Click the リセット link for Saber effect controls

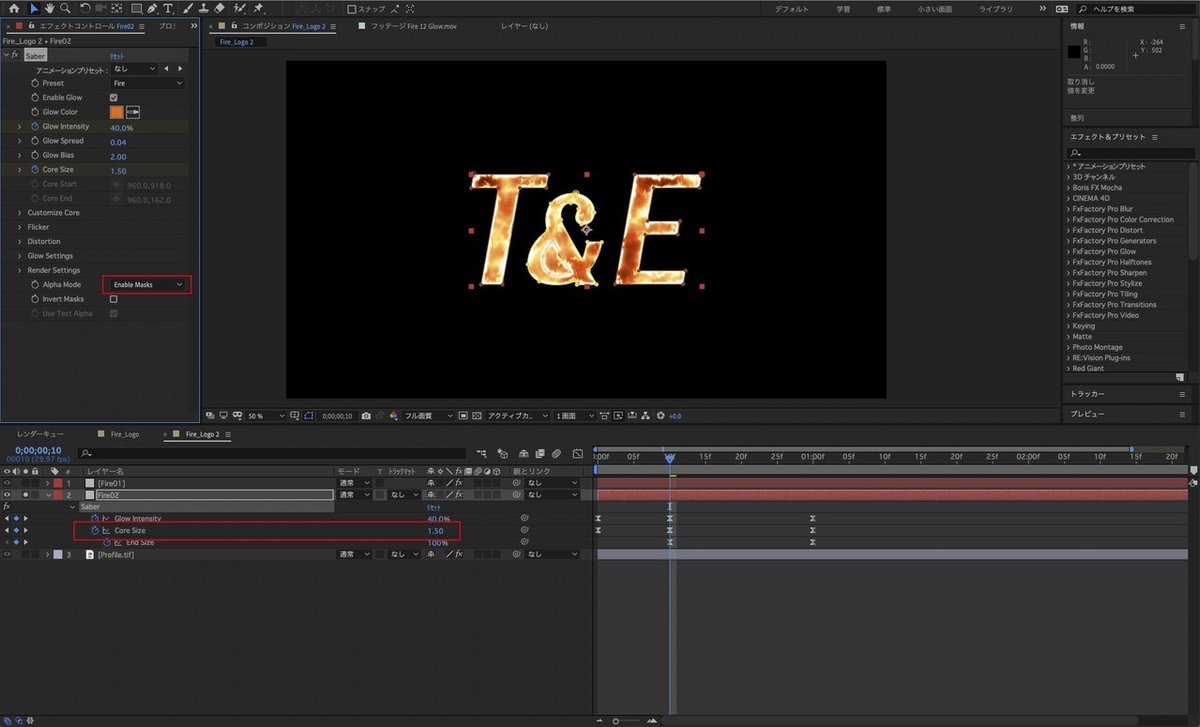point(116,55)
